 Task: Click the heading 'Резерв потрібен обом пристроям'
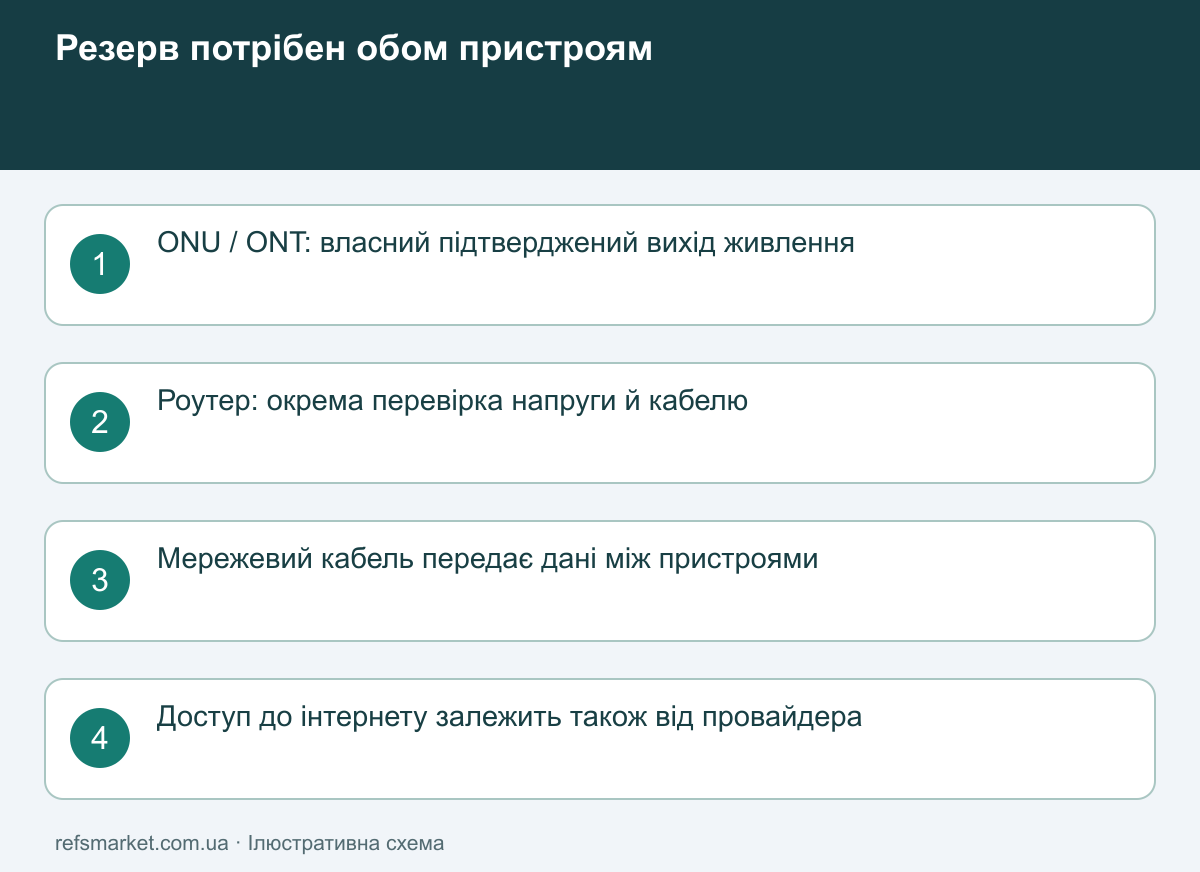click(353, 48)
